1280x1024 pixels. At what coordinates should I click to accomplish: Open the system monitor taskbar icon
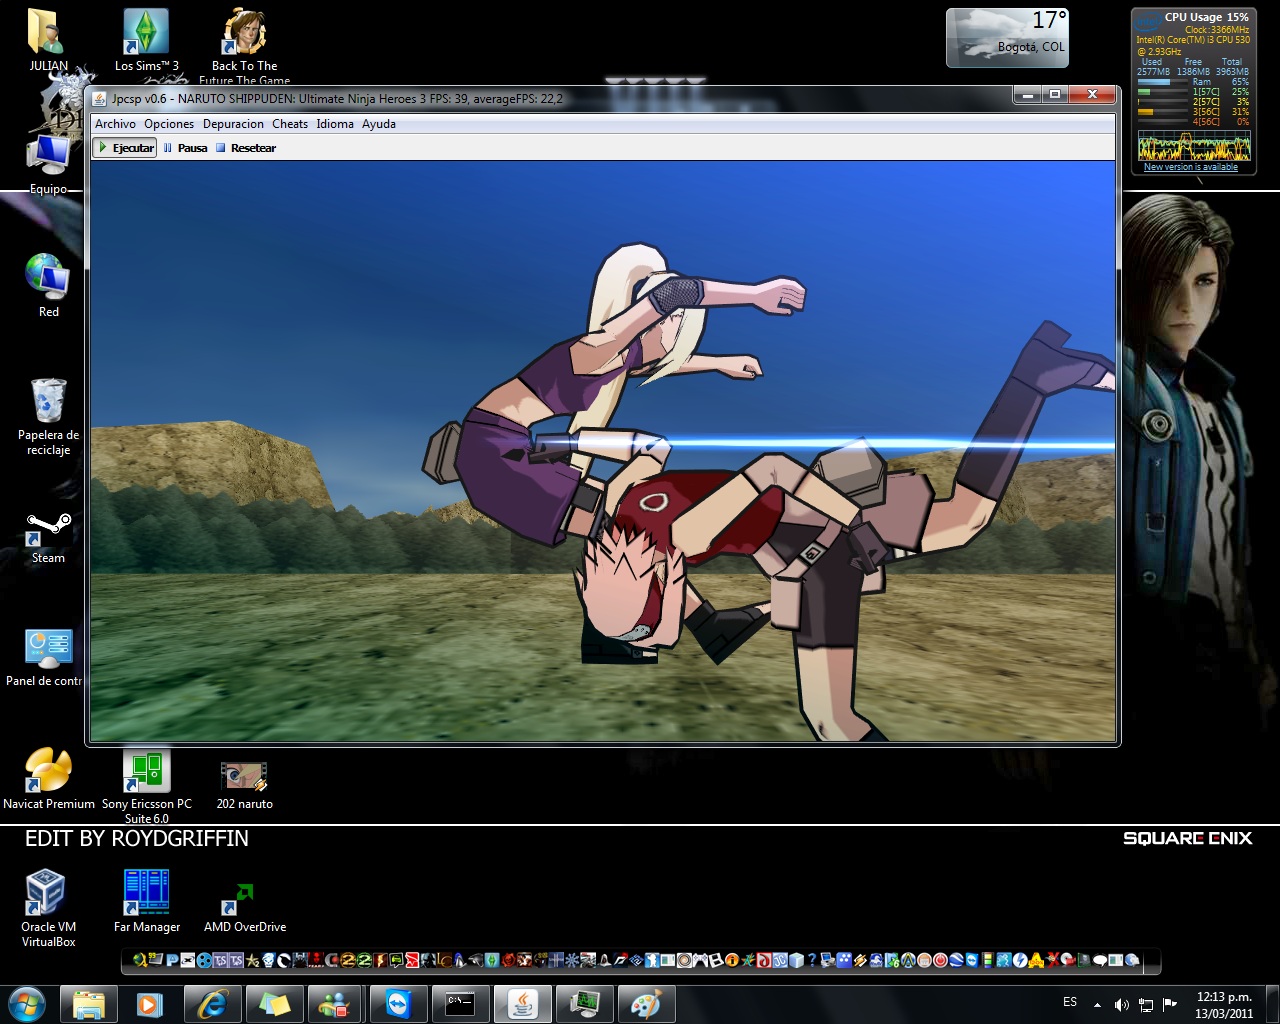[x=584, y=1003]
